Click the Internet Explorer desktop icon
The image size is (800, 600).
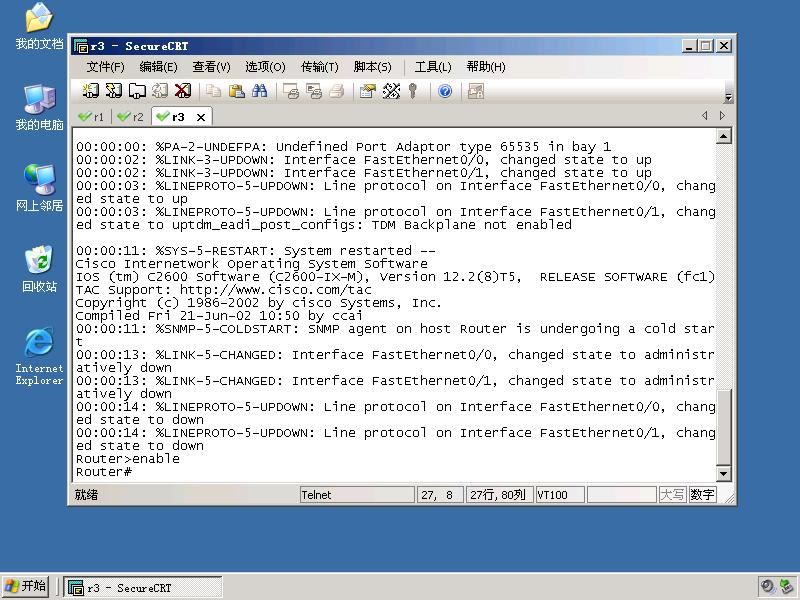pyautogui.click(x=39, y=356)
